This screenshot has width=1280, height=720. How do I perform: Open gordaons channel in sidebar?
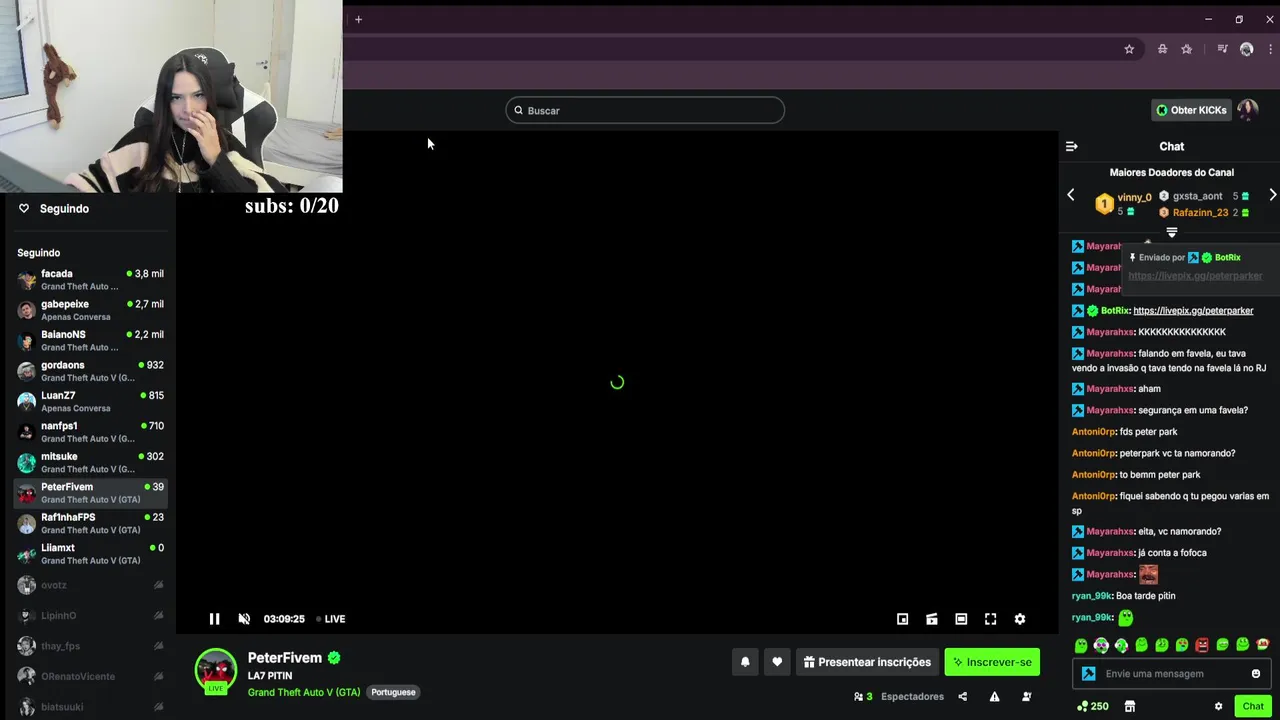90,371
